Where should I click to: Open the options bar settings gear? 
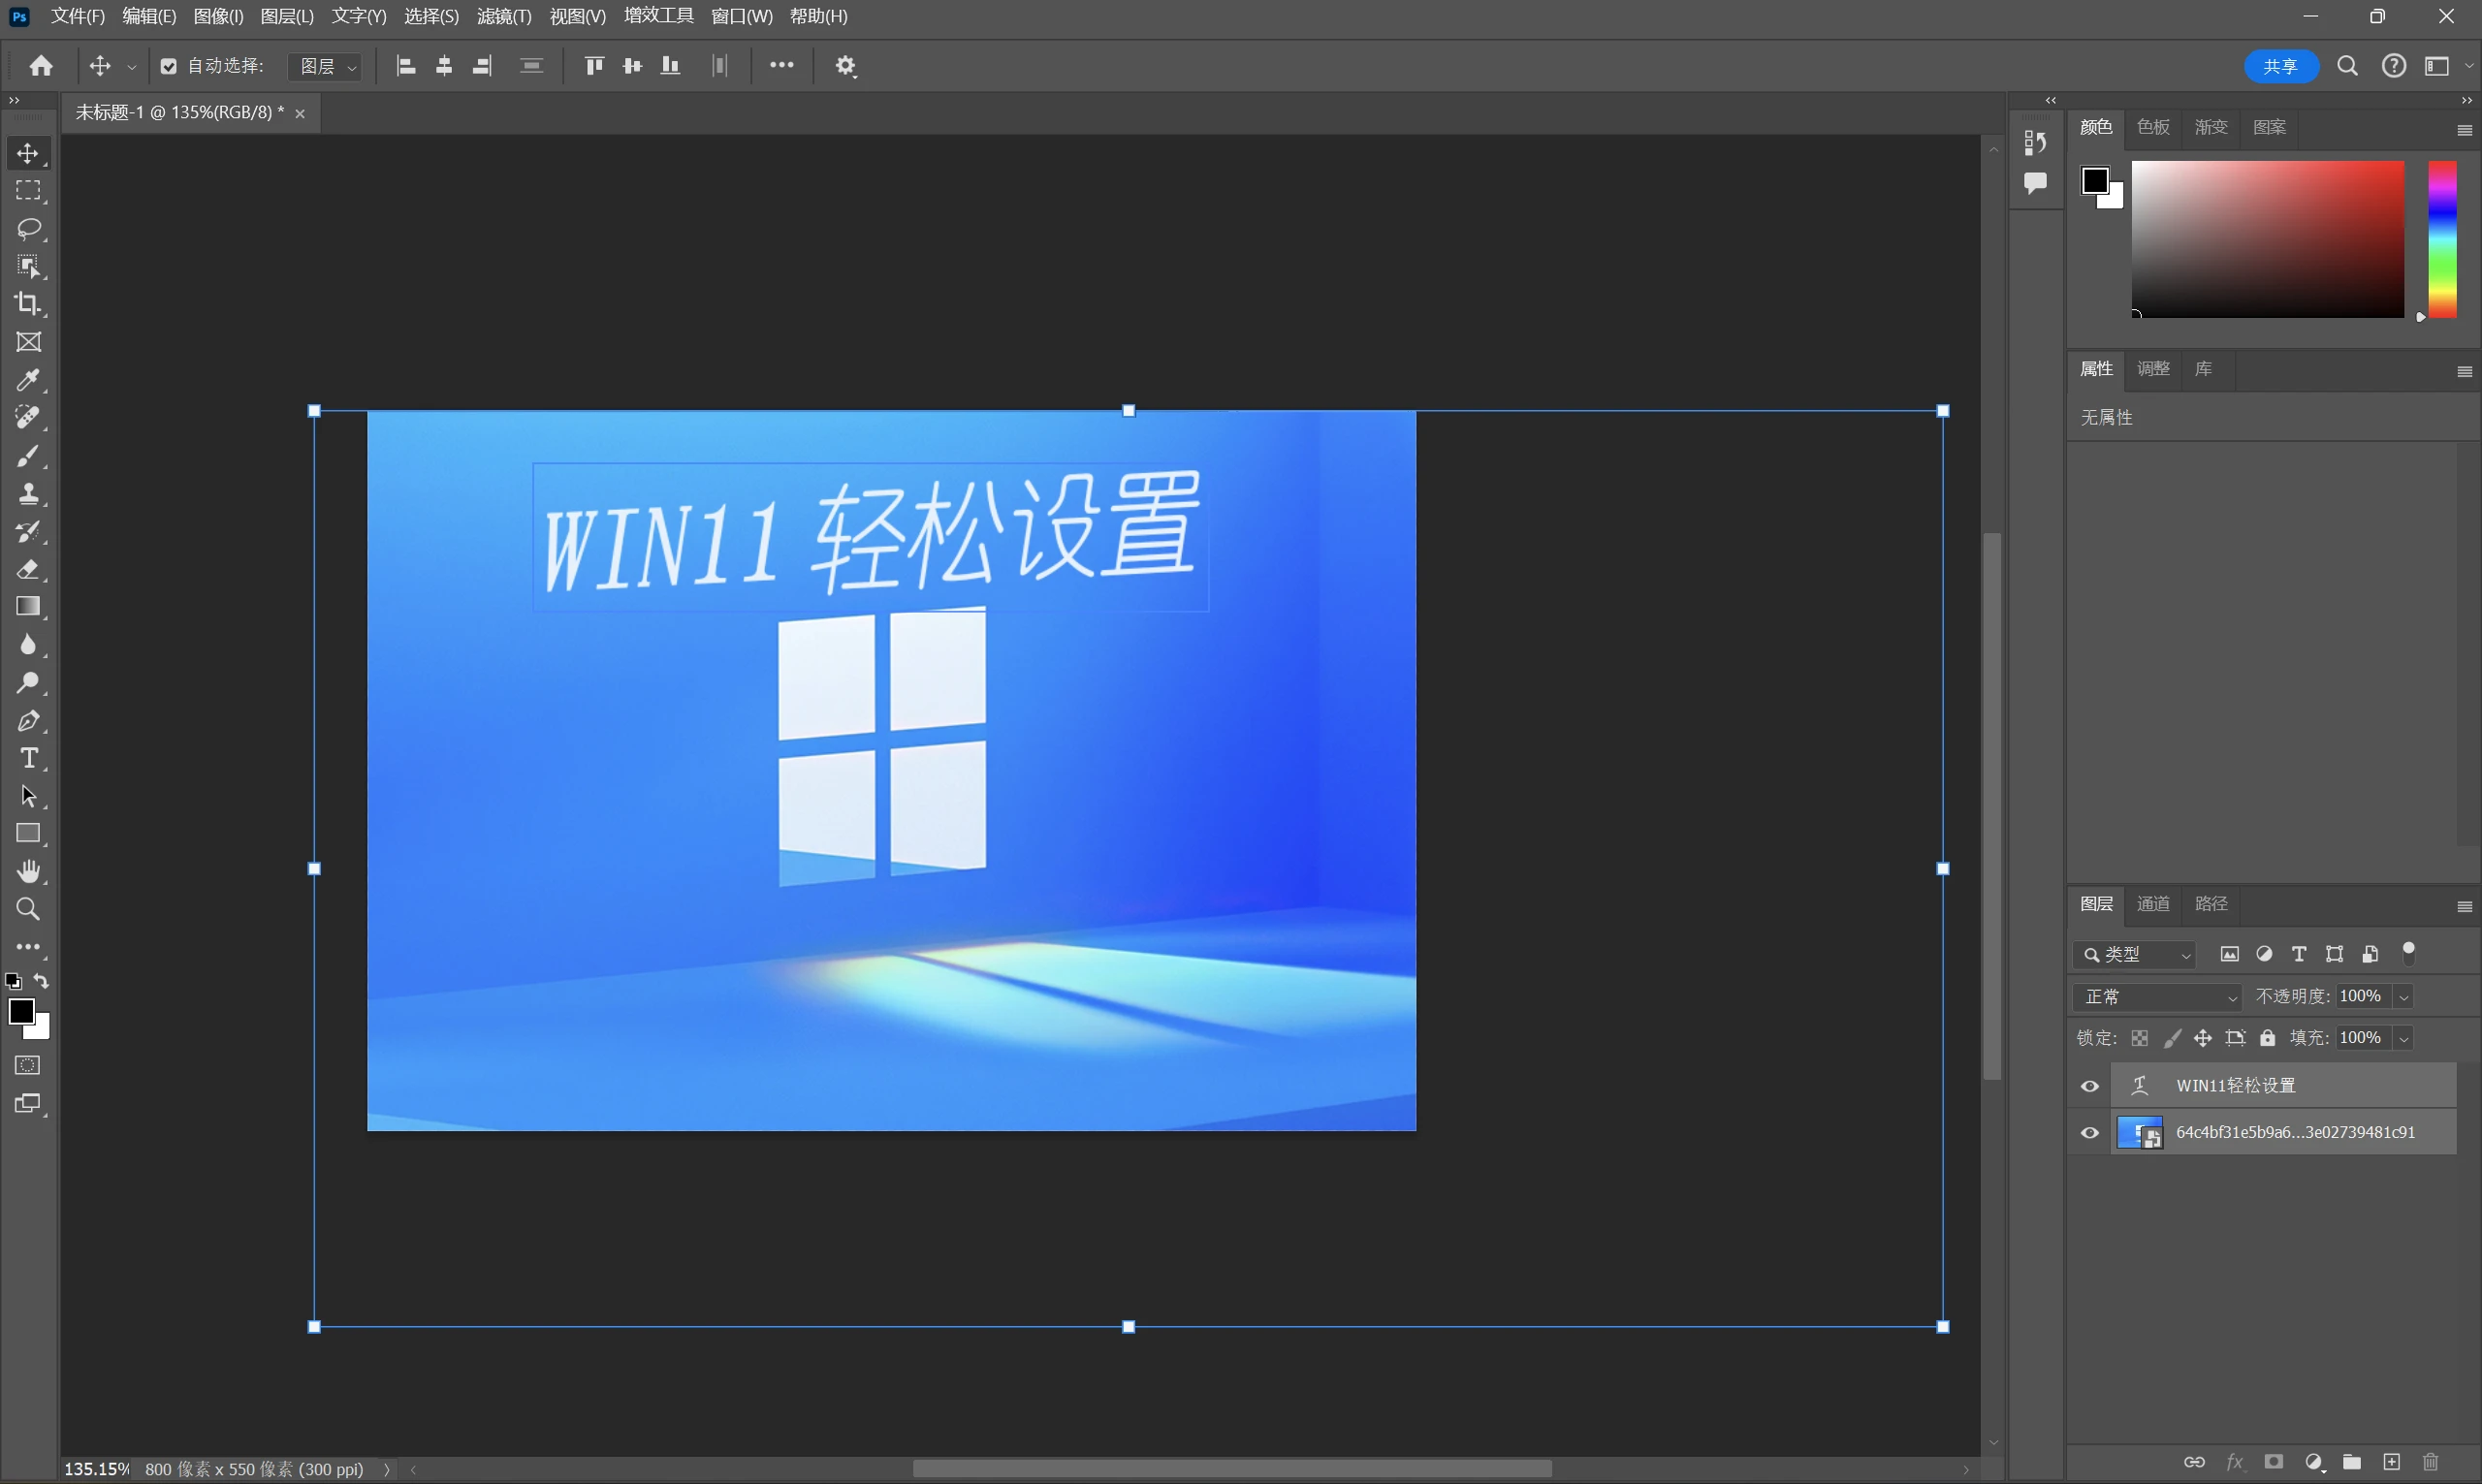846,66
